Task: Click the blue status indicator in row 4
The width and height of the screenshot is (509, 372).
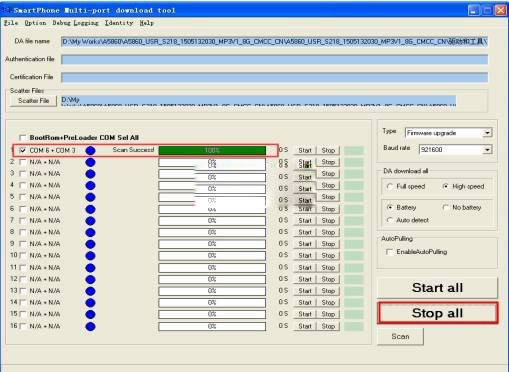Action: pyautogui.click(x=90, y=185)
